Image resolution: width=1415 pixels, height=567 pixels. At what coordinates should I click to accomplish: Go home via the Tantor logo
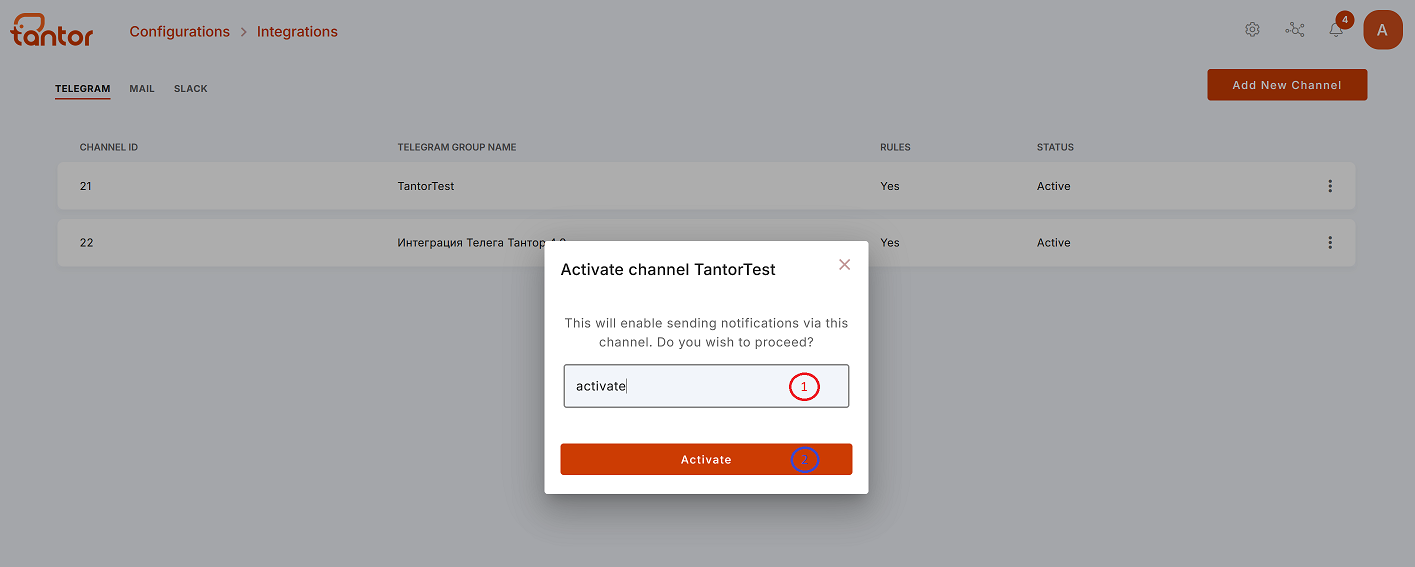click(52, 30)
